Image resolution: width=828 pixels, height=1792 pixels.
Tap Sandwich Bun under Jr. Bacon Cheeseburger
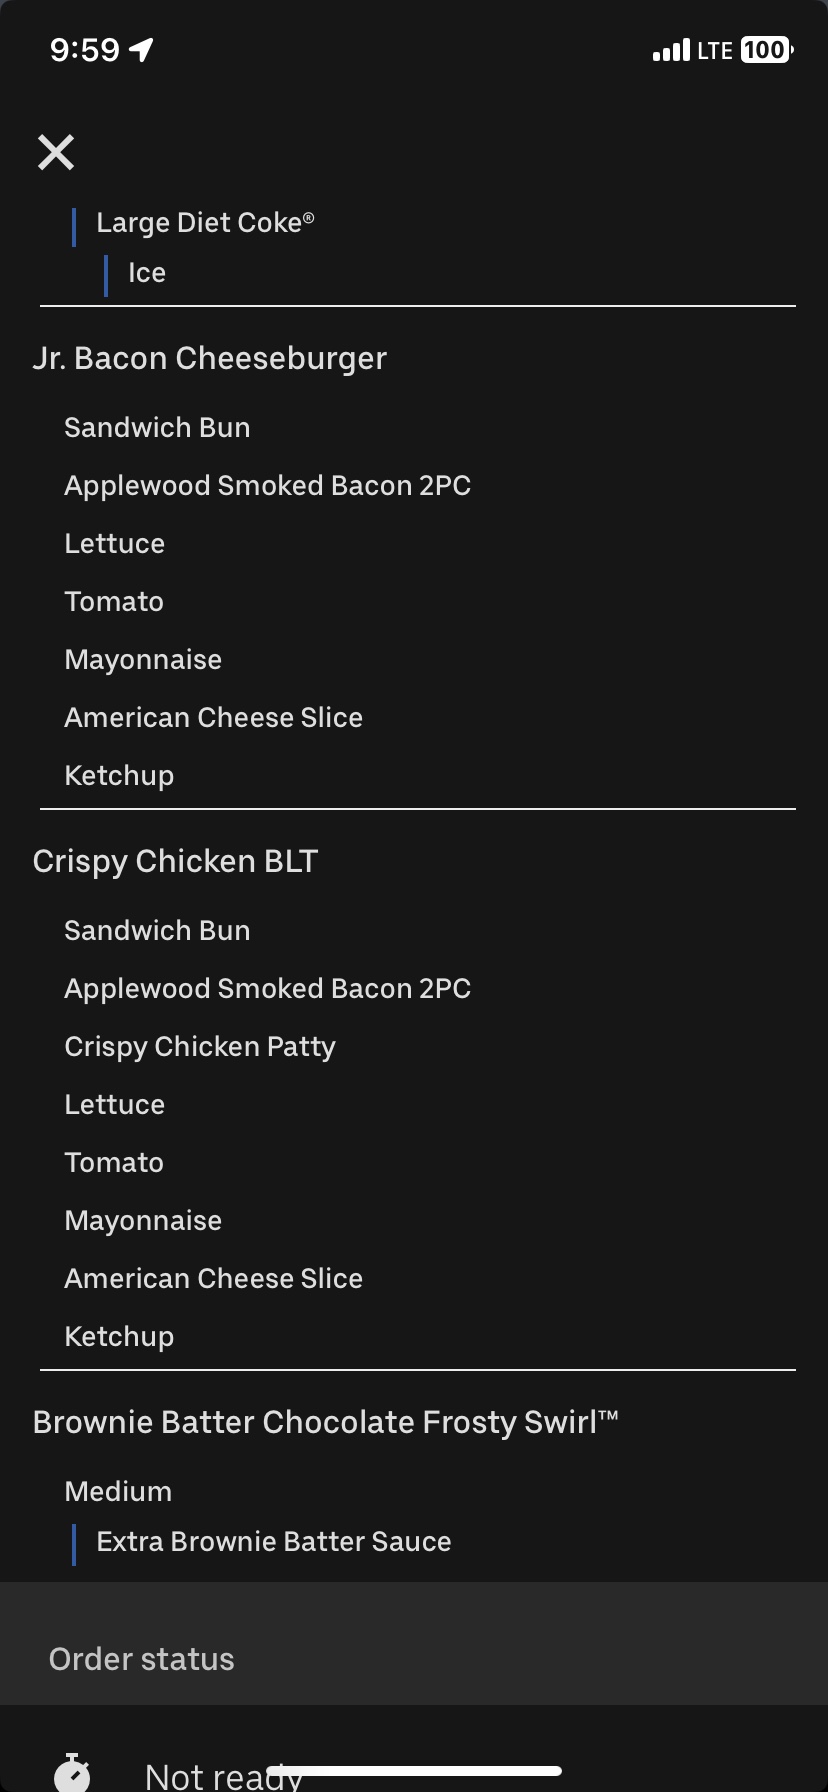157,427
